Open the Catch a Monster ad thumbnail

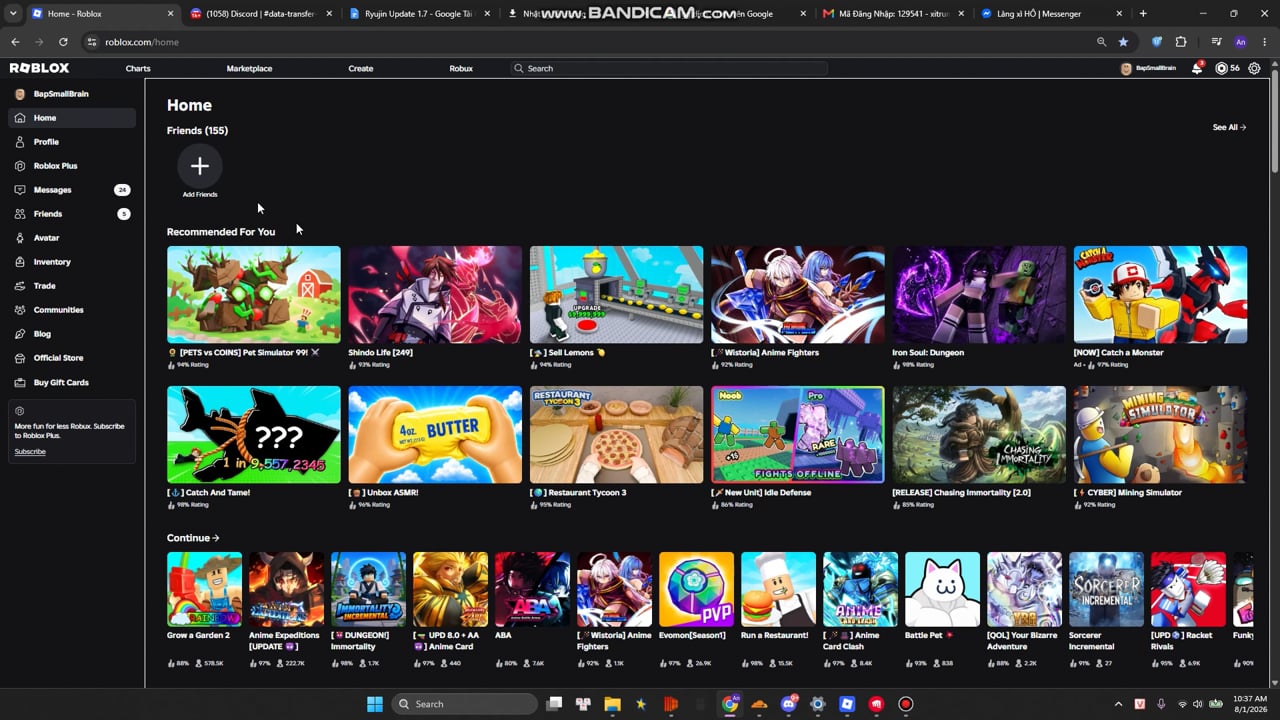pyautogui.click(x=1161, y=294)
